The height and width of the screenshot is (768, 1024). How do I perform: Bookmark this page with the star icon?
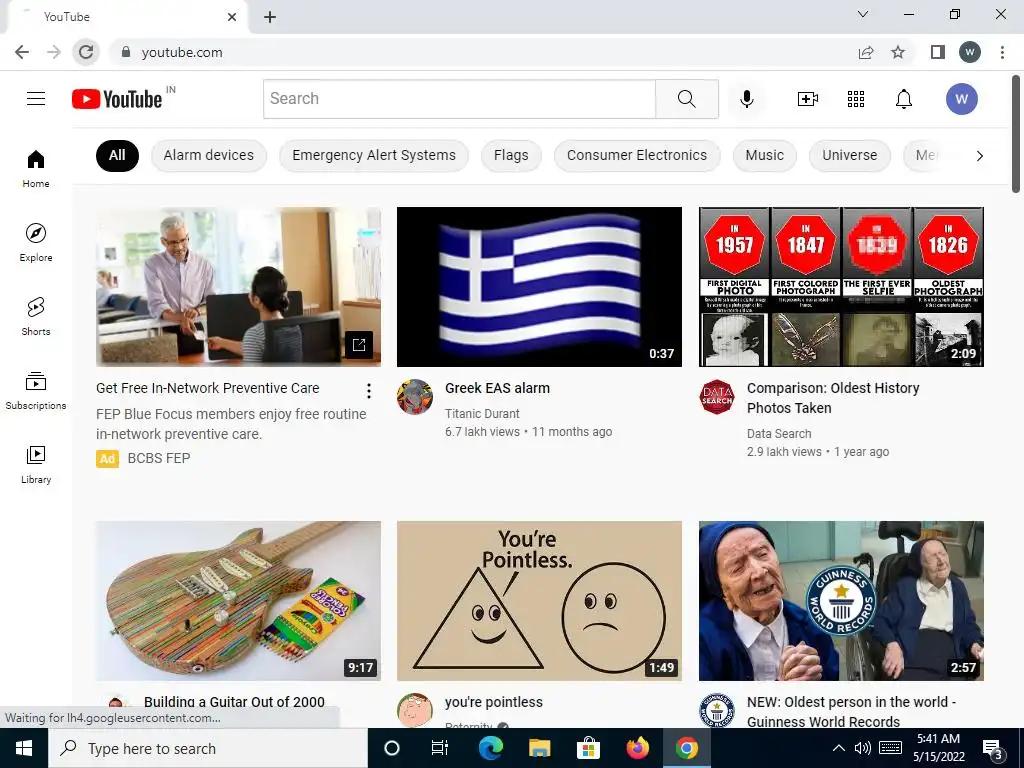tap(898, 52)
